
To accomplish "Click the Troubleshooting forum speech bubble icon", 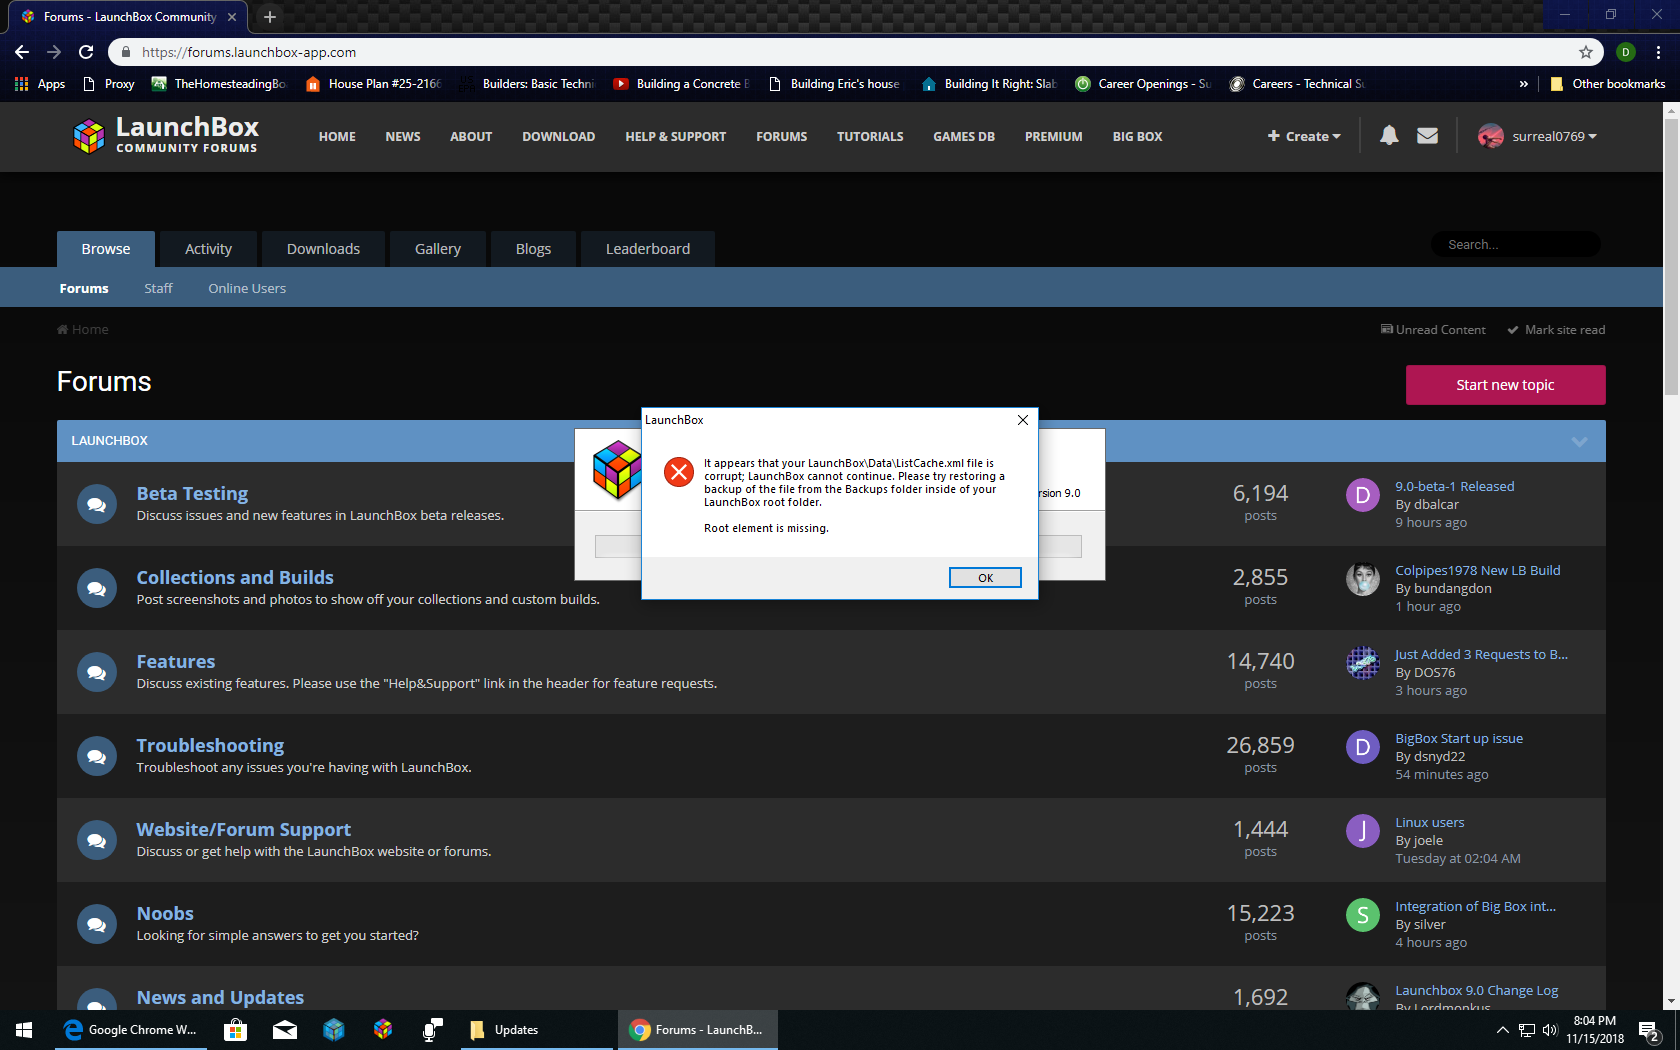I will tap(97, 756).
